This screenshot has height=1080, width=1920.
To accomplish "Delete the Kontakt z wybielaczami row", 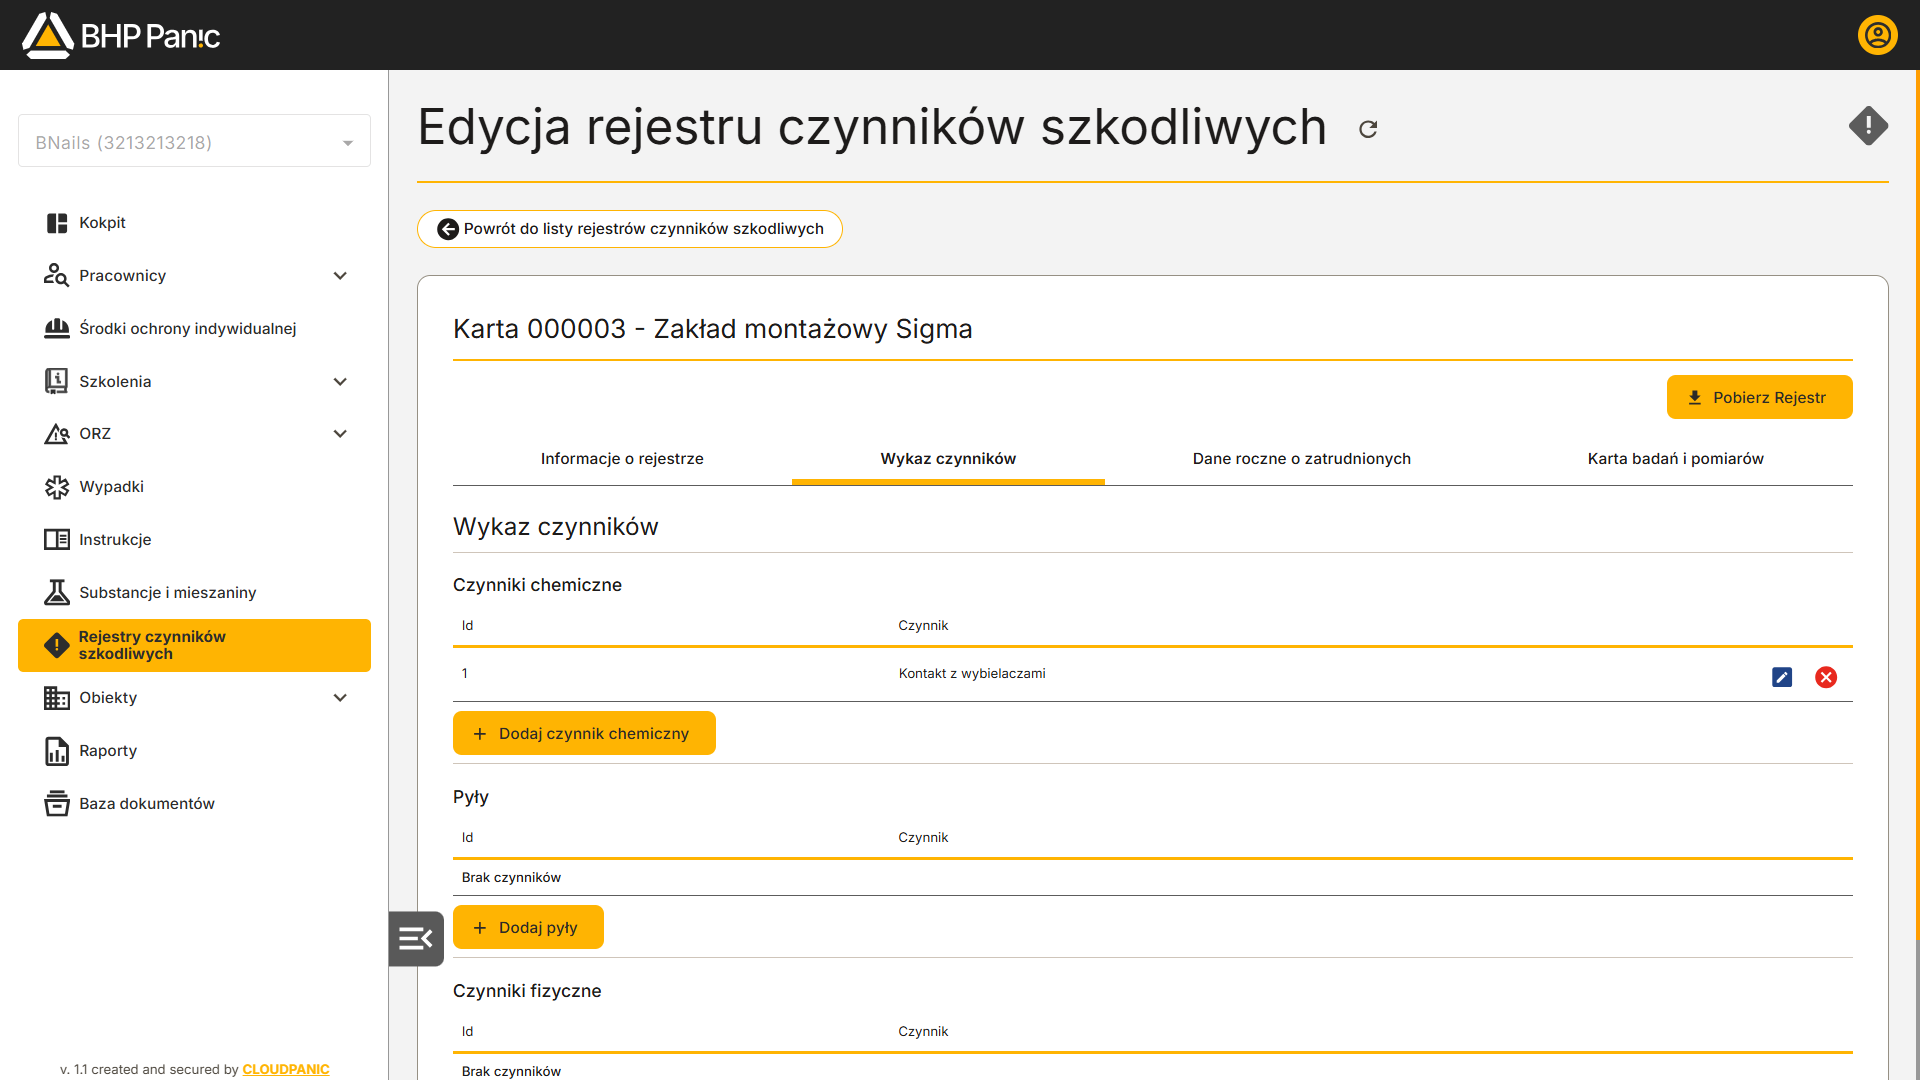I will pyautogui.click(x=1826, y=677).
